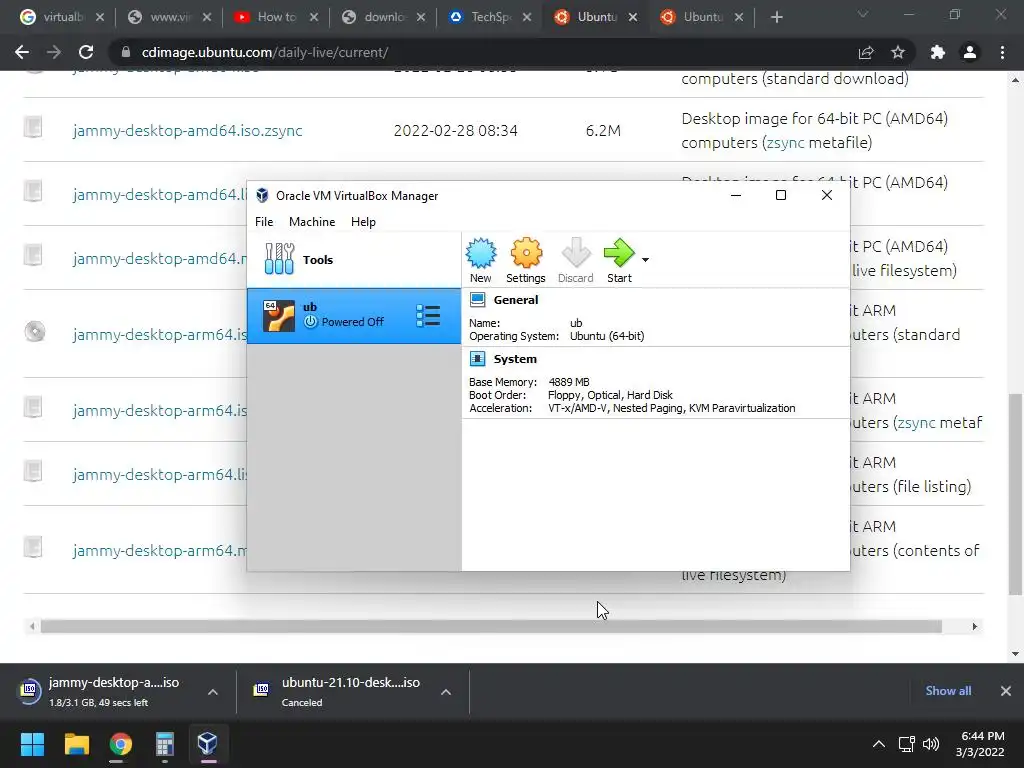This screenshot has height=768, width=1024.
Task: Expand the Start button dropdown arrow
Action: tap(645, 260)
